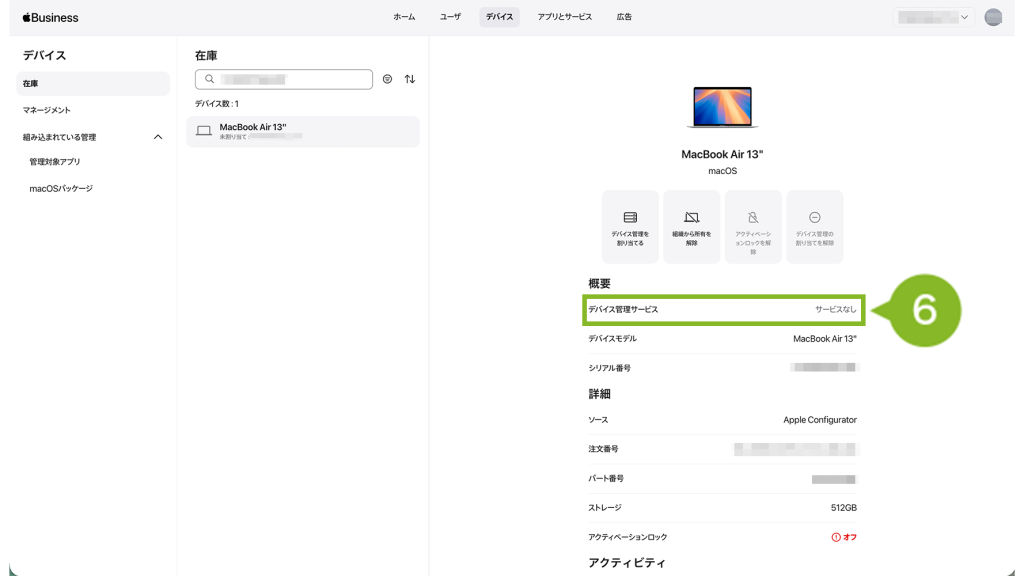Viewport: 1024px width, 576px height.
Task: Open the ホーム tab
Action: [x=404, y=17]
